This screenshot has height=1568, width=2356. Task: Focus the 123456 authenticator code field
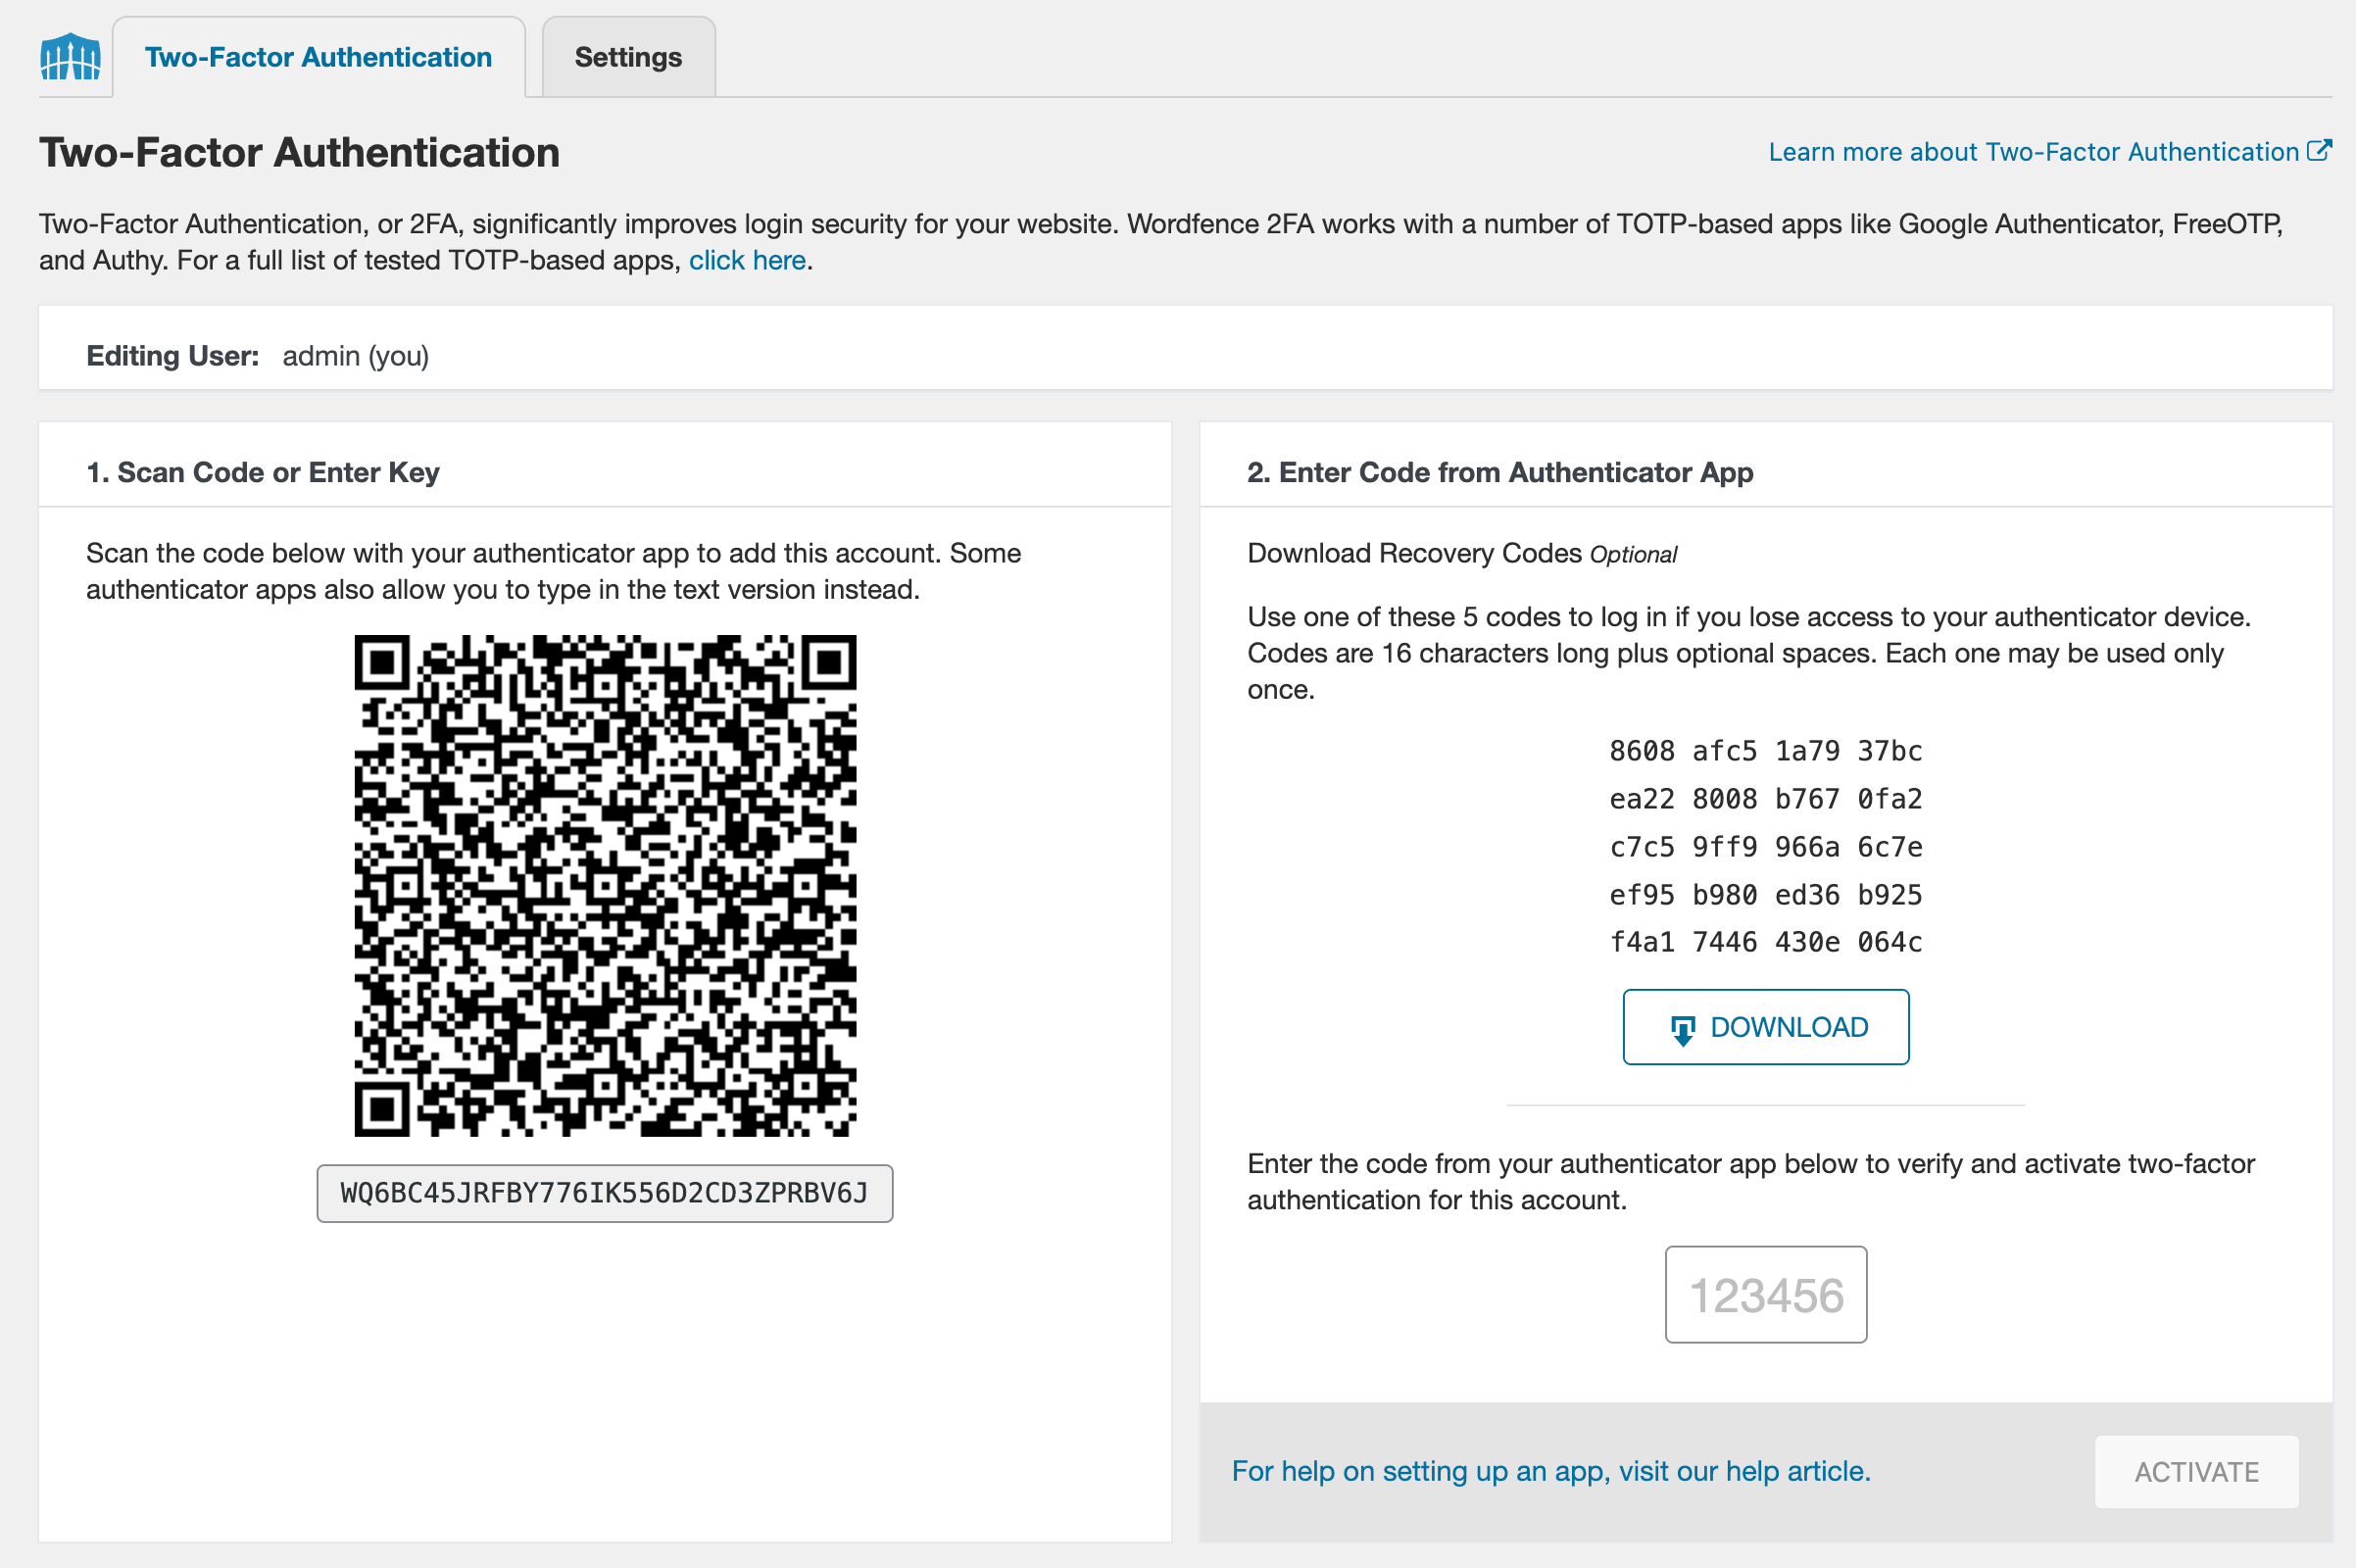click(x=1765, y=1294)
